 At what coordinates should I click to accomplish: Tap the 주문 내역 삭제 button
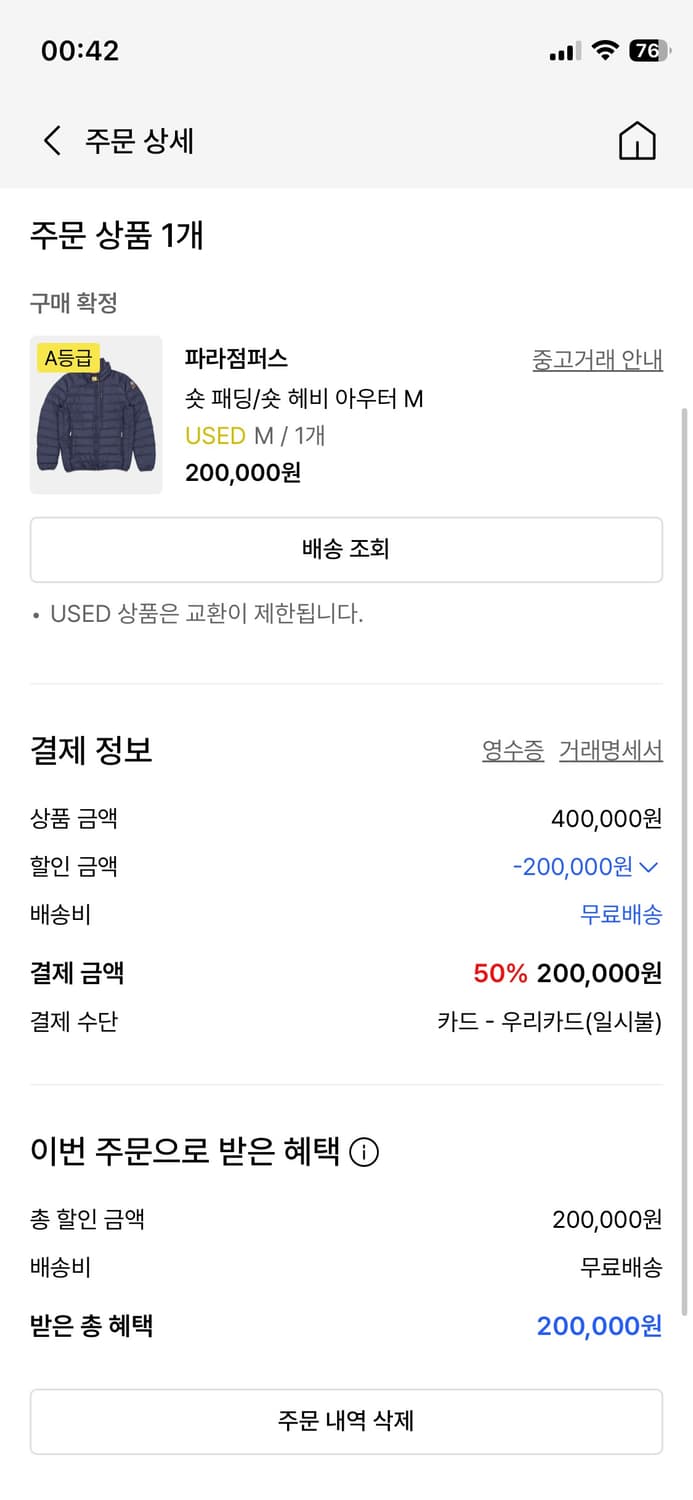(x=346, y=1421)
